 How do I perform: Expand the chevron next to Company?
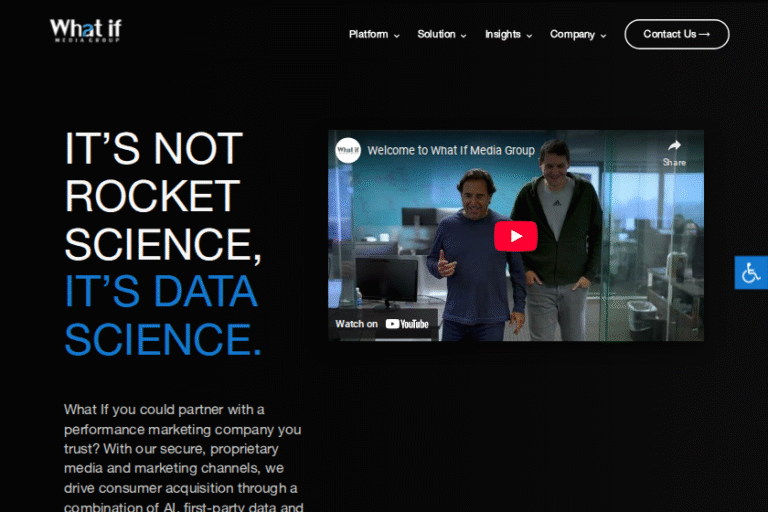pyautogui.click(x=604, y=35)
